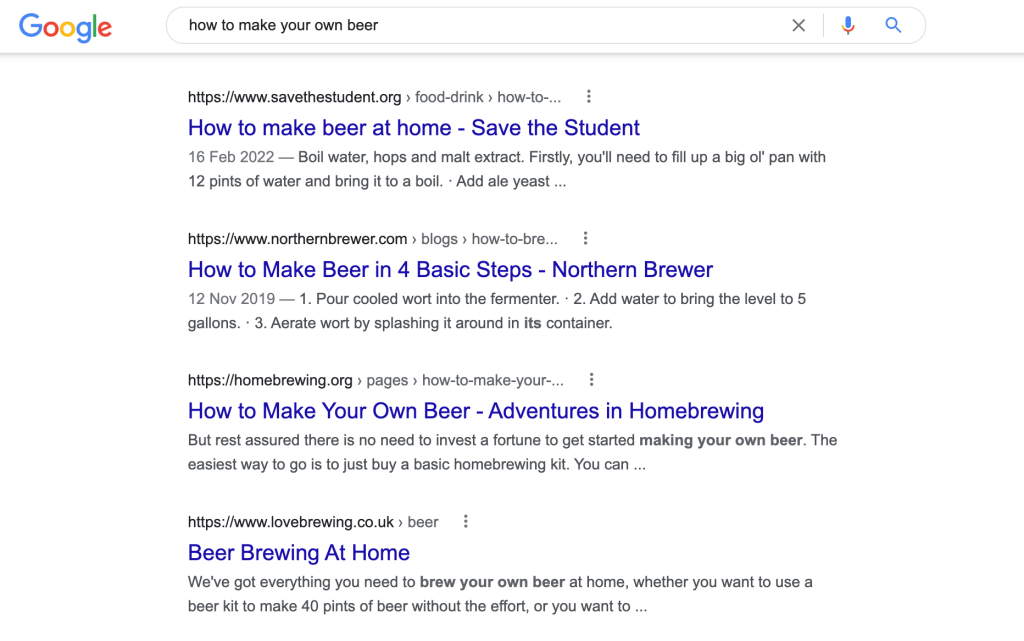Click snippet text '12 Nov 2019'
Image resolution: width=1024 pixels, height=641 pixels.
[231, 299]
